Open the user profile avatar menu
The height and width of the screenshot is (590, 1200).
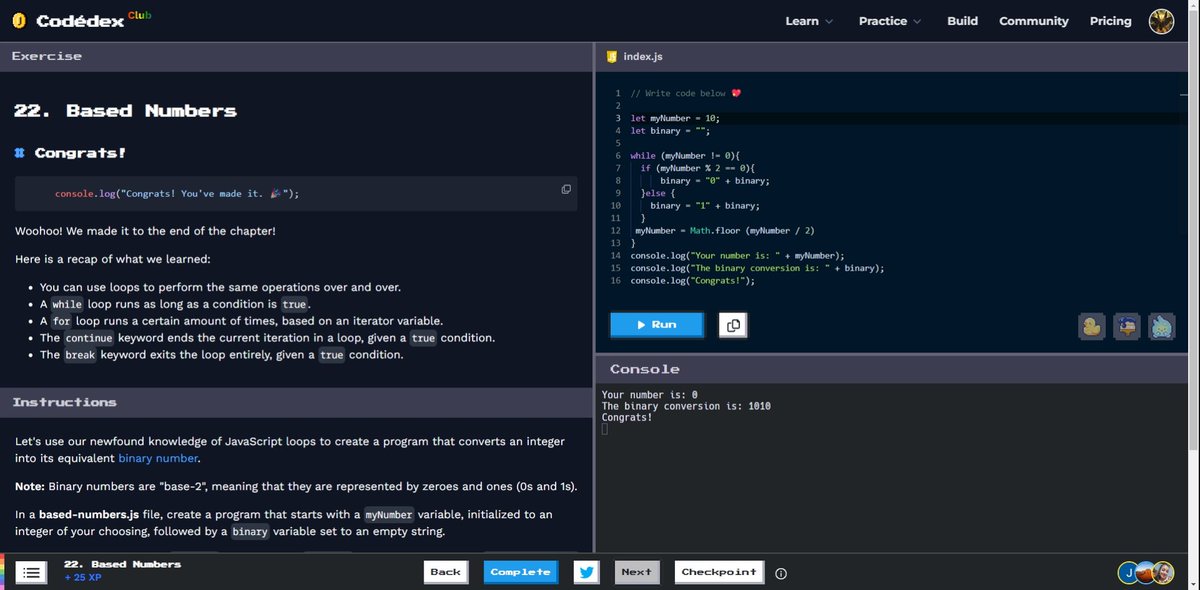point(1161,21)
